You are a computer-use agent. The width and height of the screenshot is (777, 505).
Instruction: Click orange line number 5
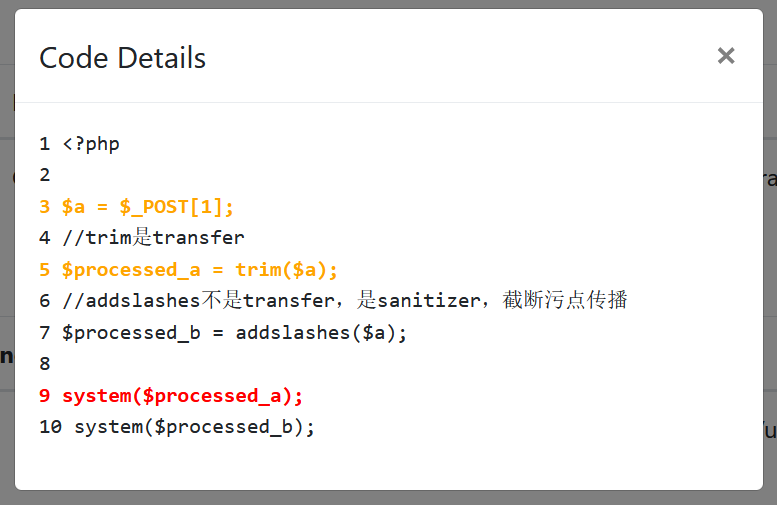[x=44, y=270]
